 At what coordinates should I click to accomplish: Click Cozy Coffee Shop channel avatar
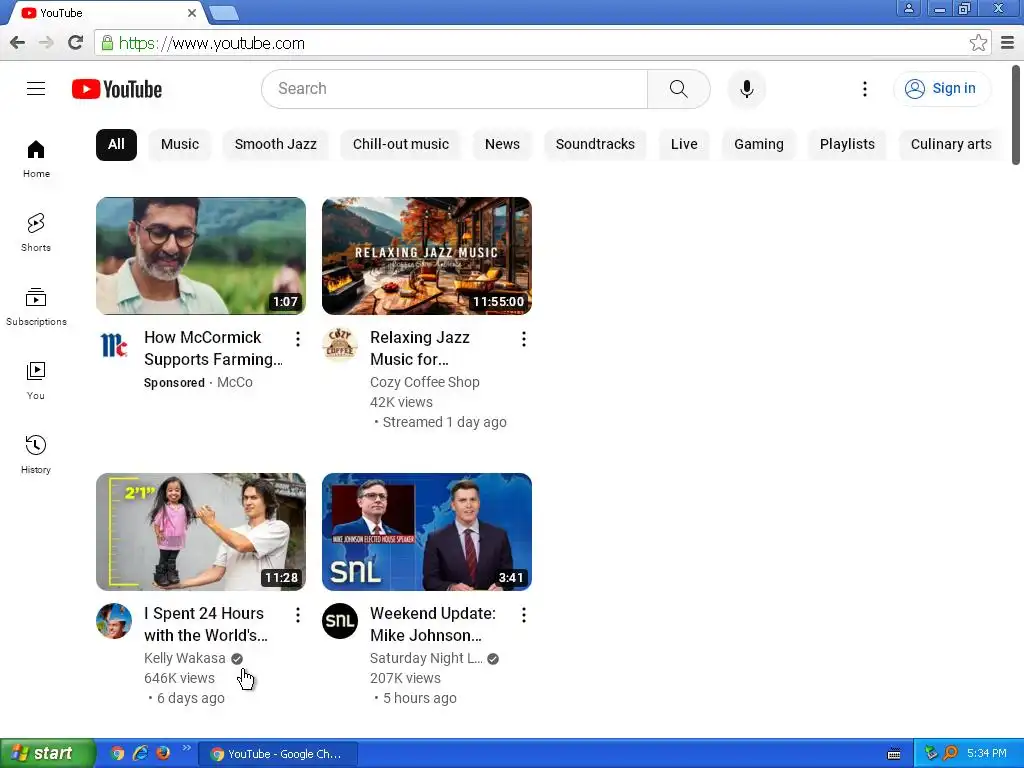click(340, 345)
